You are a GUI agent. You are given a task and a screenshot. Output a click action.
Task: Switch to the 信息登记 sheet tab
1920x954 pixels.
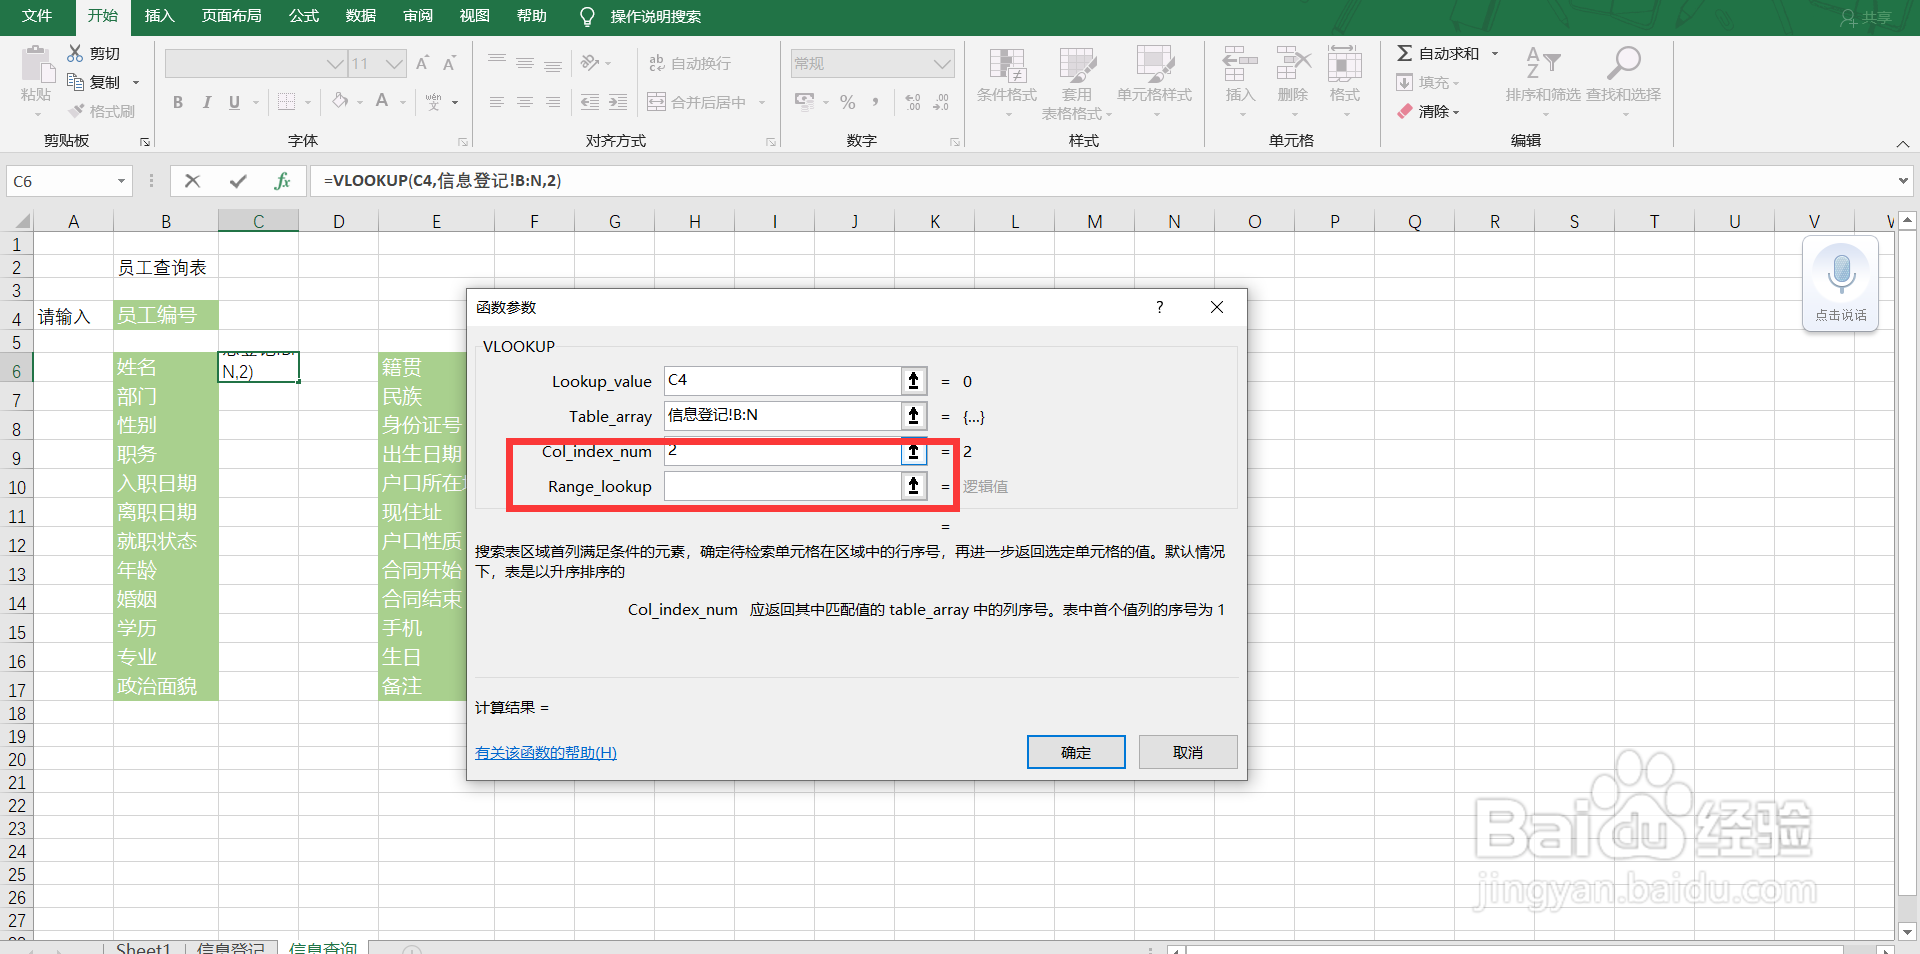(x=231, y=947)
